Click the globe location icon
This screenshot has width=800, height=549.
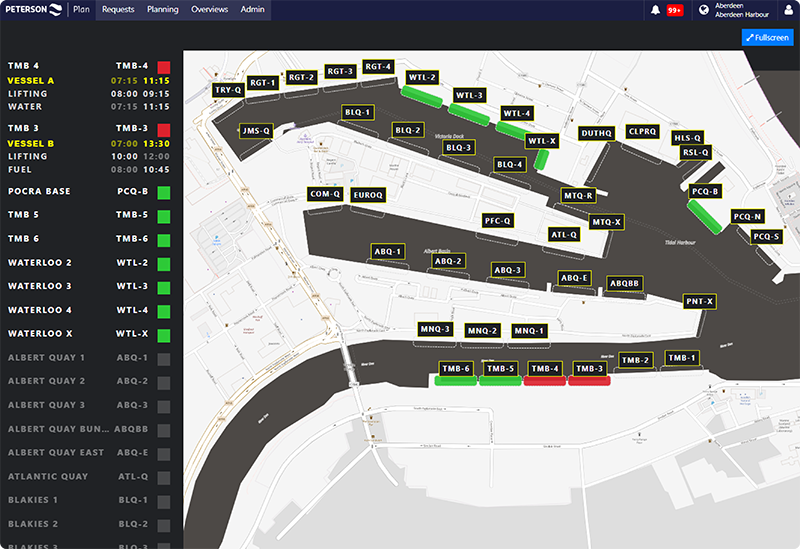point(704,10)
